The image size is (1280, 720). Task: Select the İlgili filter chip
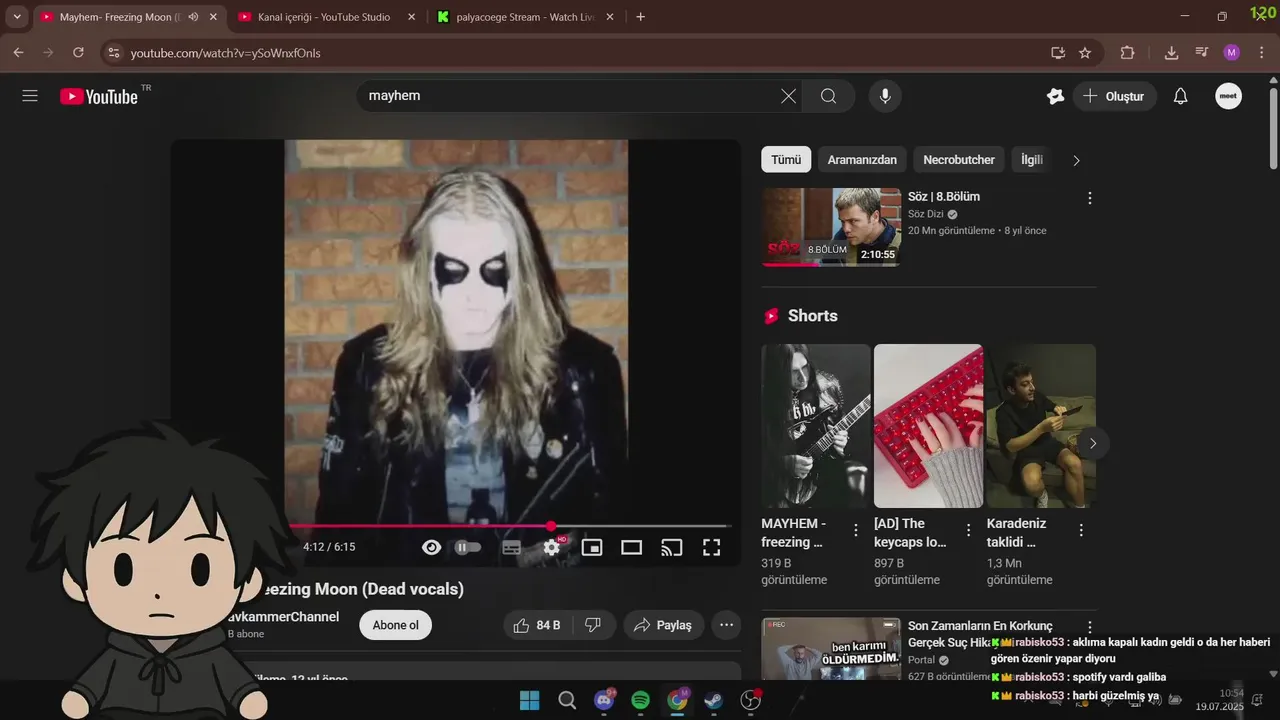[x=1031, y=160]
